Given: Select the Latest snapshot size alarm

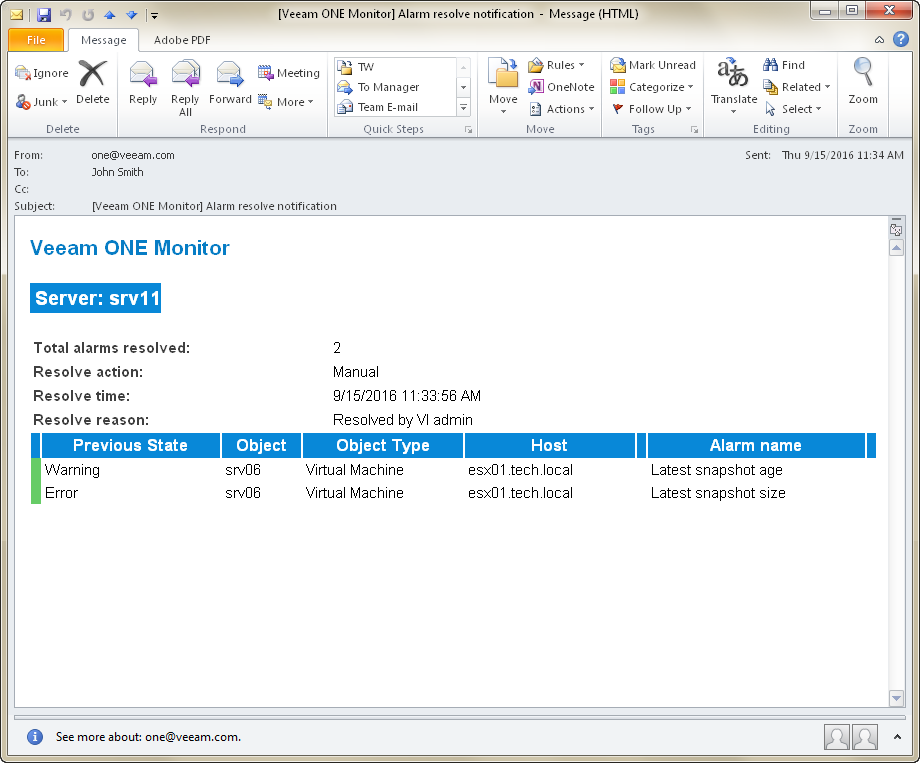Looking at the screenshot, I should [x=718, y=493].
